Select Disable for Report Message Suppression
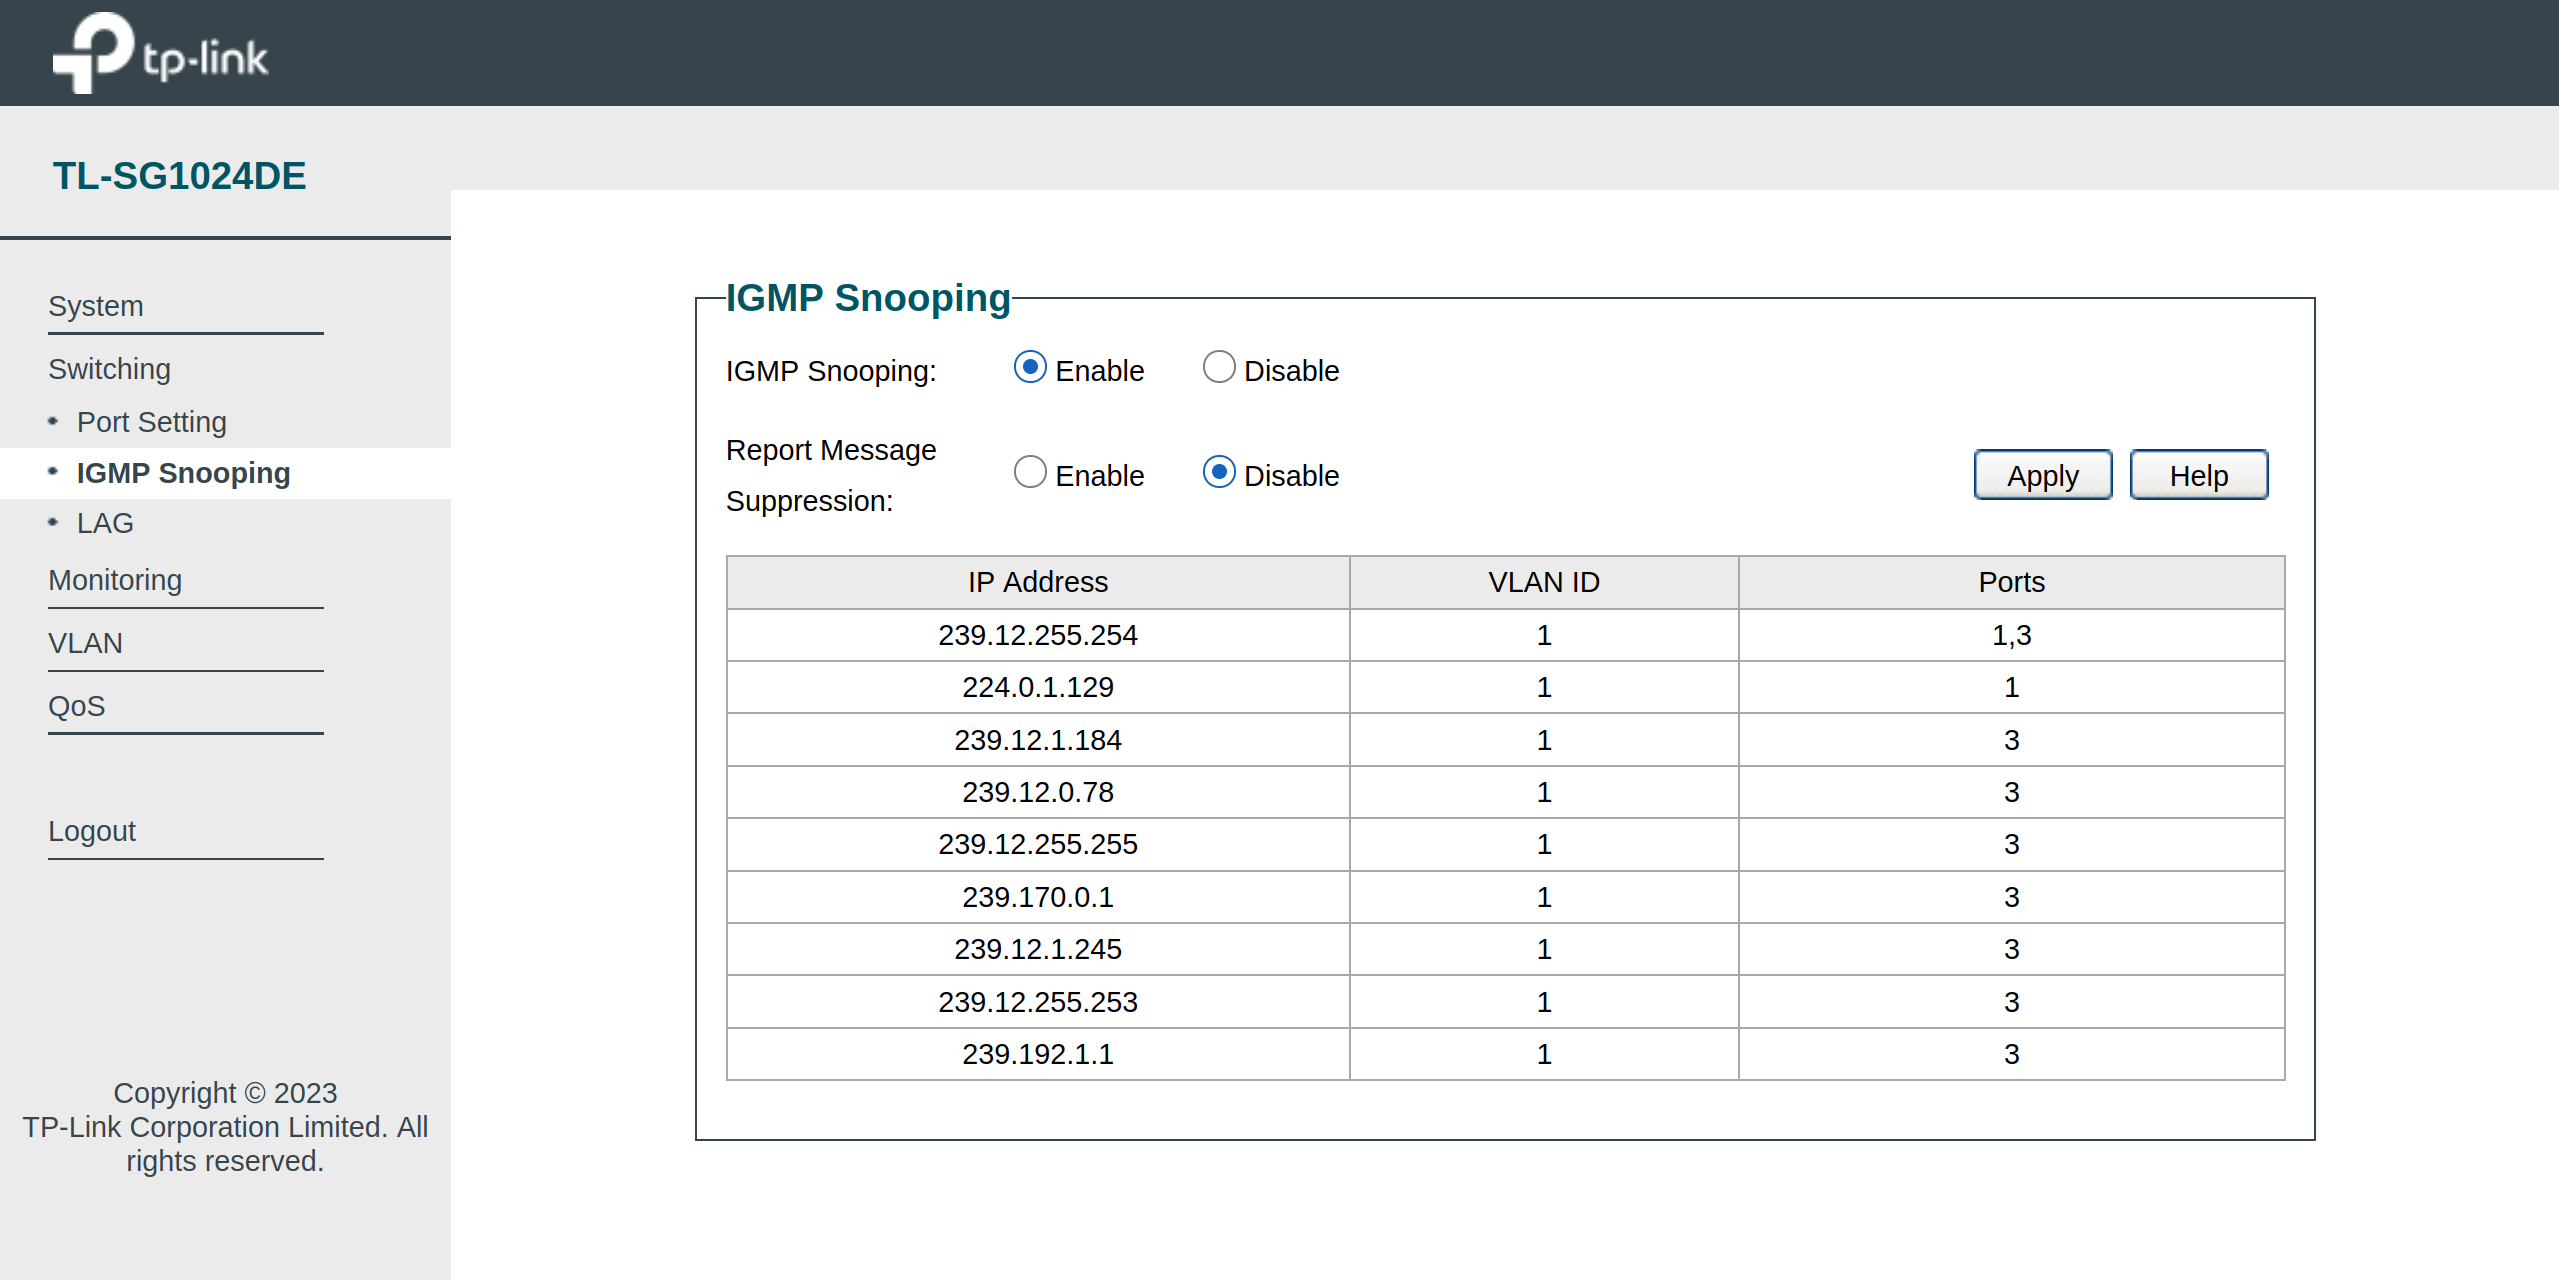Viewport: 2559px width, 1280px height. point(1219,473)
